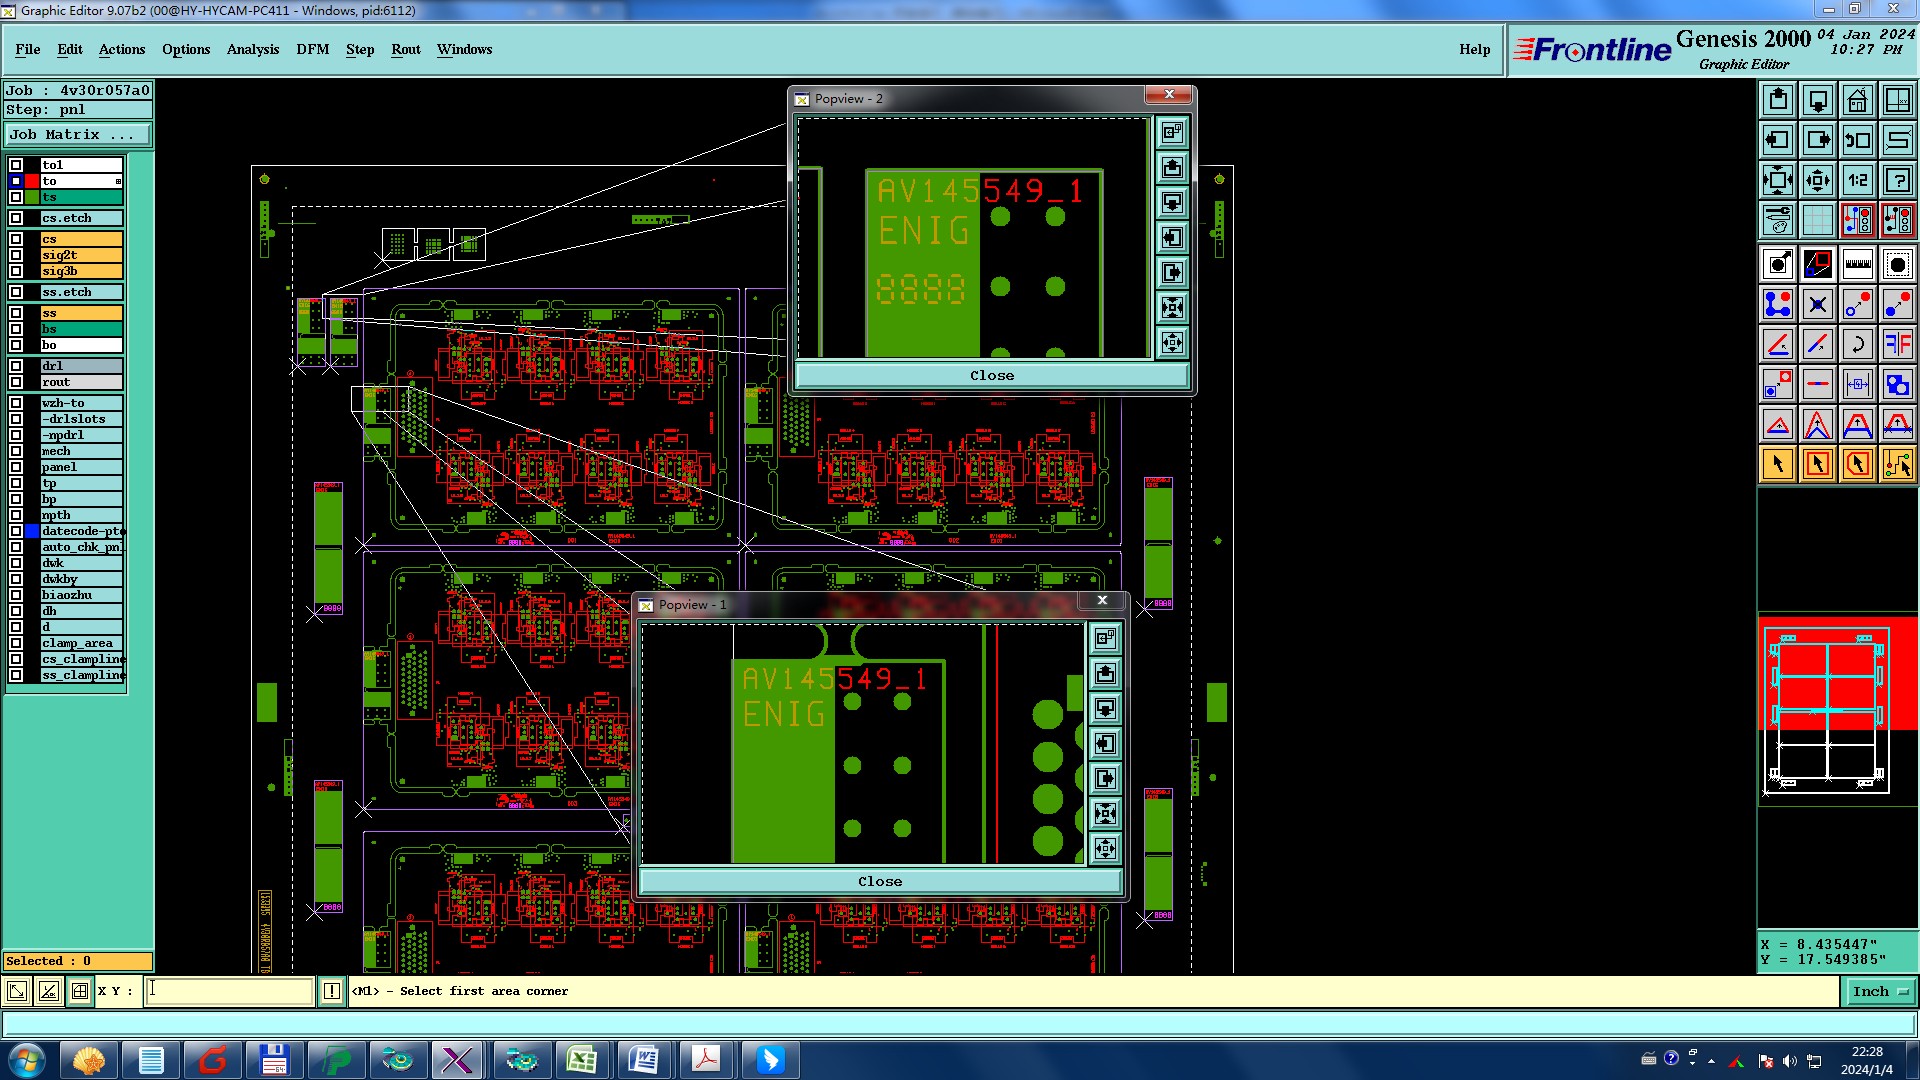Click the clamp_area layer name

[x=81, y=643]
